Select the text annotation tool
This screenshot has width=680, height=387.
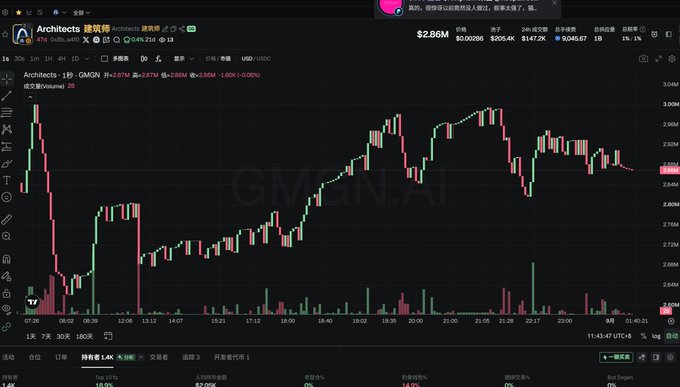[7, 180]
